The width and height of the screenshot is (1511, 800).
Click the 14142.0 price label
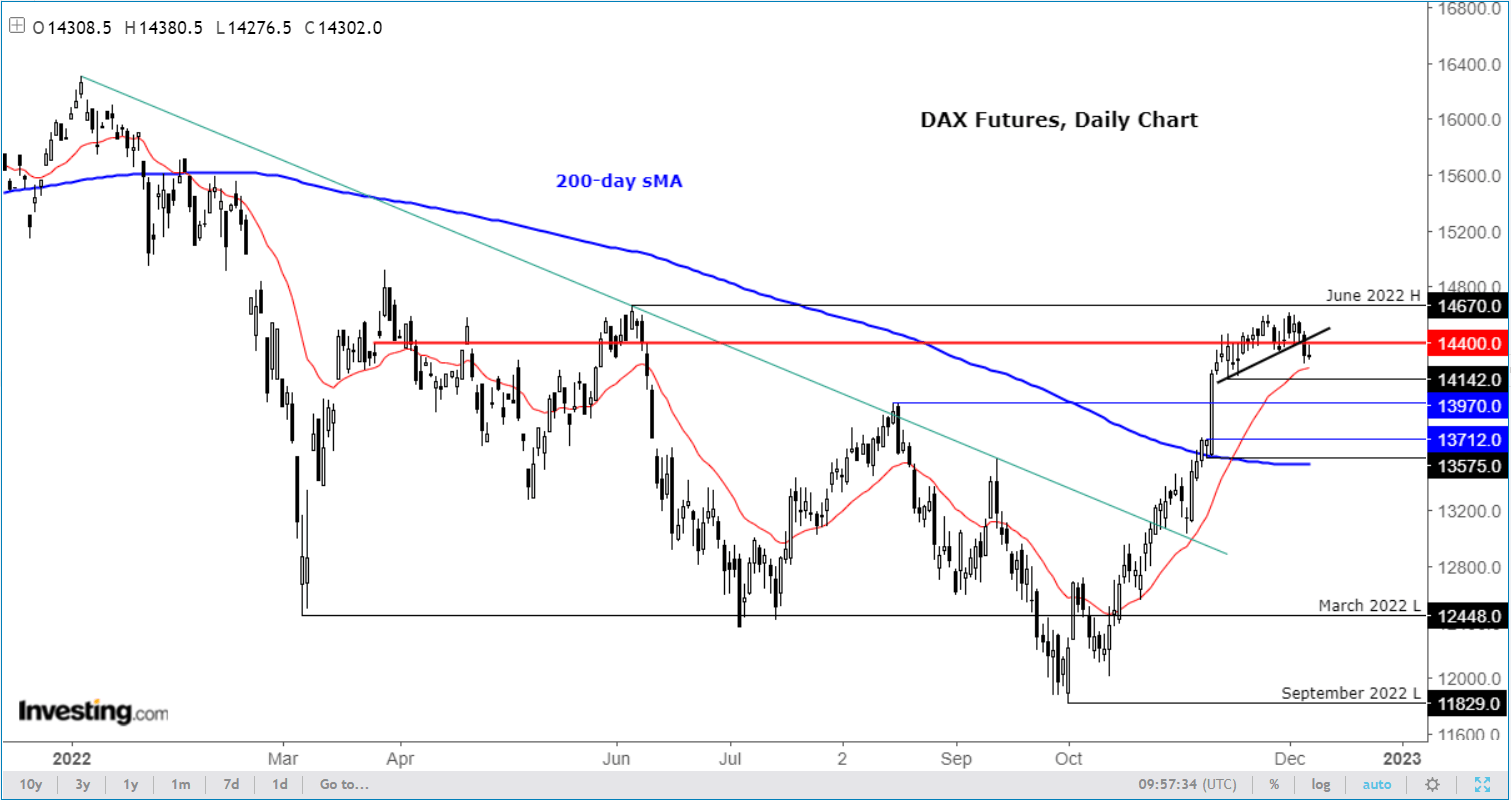point(1469,380)
